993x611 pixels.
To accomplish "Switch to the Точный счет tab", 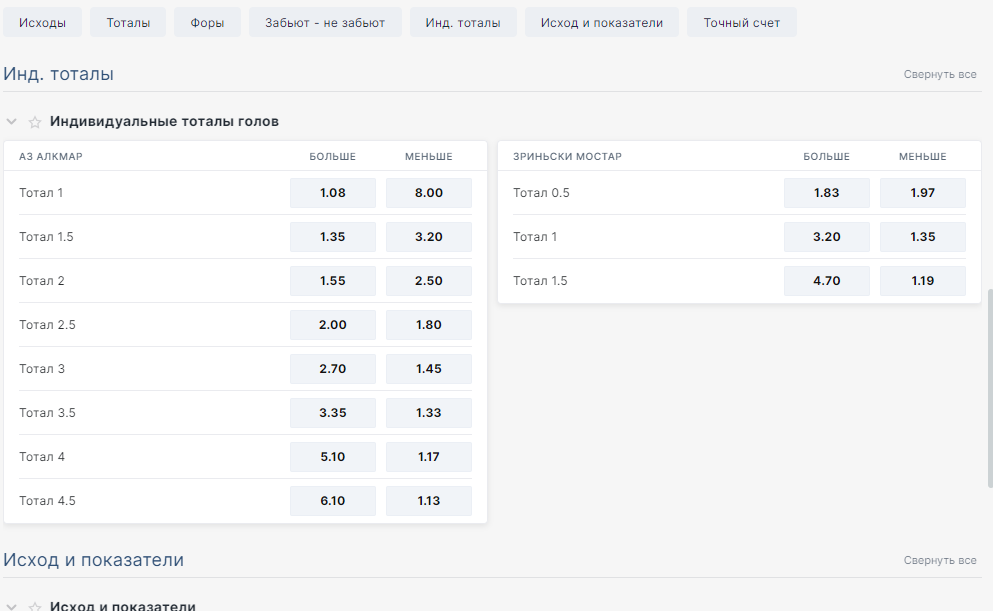I will (742, 22).
